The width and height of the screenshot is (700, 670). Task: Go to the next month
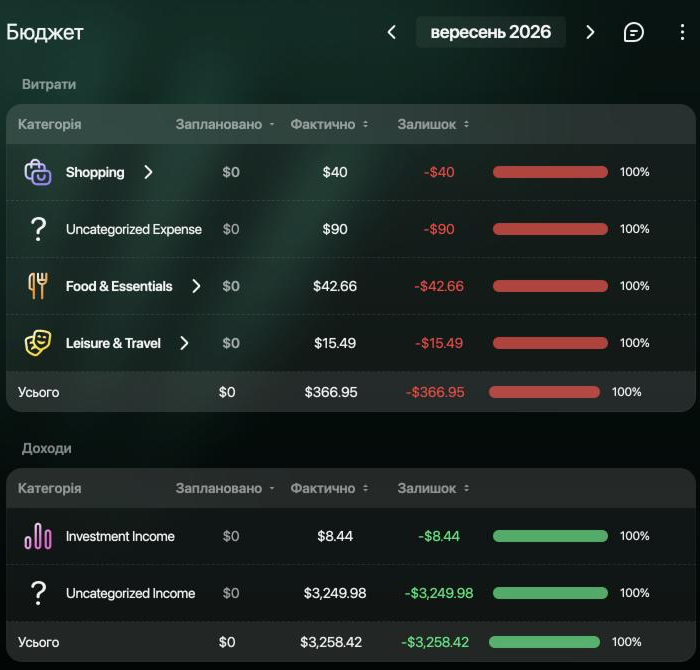click(590, 32)
